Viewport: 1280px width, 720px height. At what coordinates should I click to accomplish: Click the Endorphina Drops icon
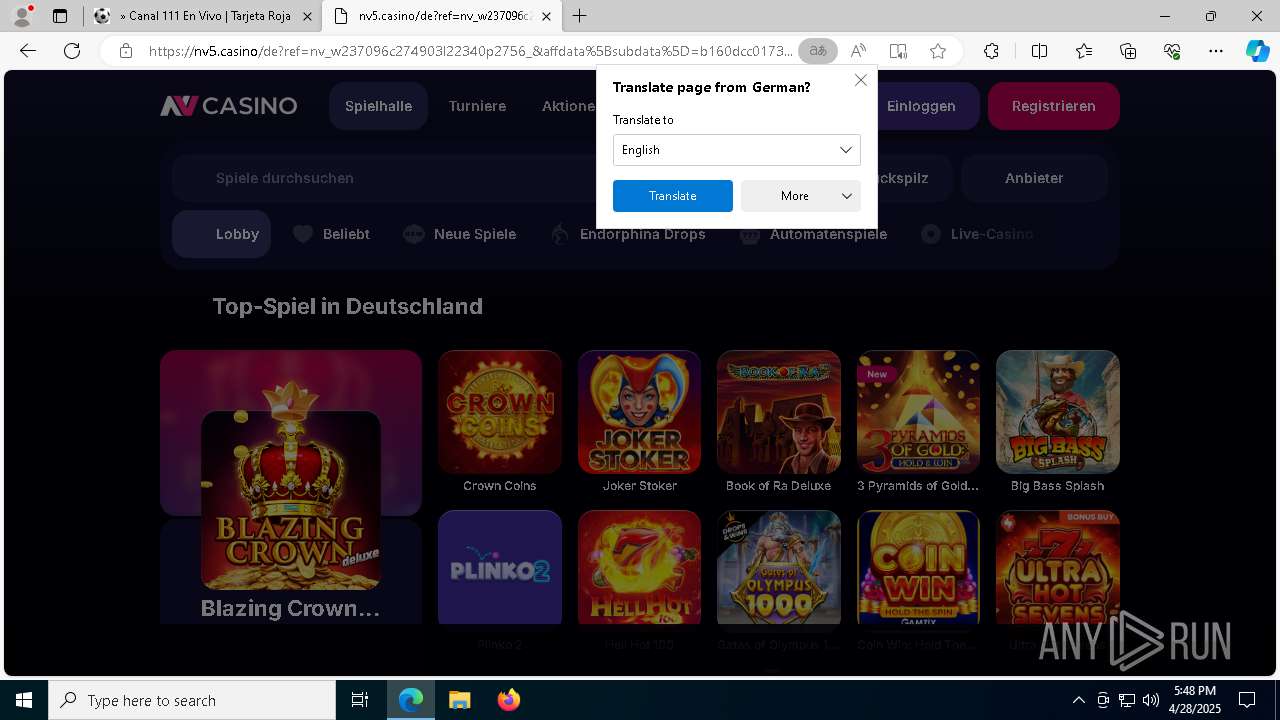[x=560, y=234]
